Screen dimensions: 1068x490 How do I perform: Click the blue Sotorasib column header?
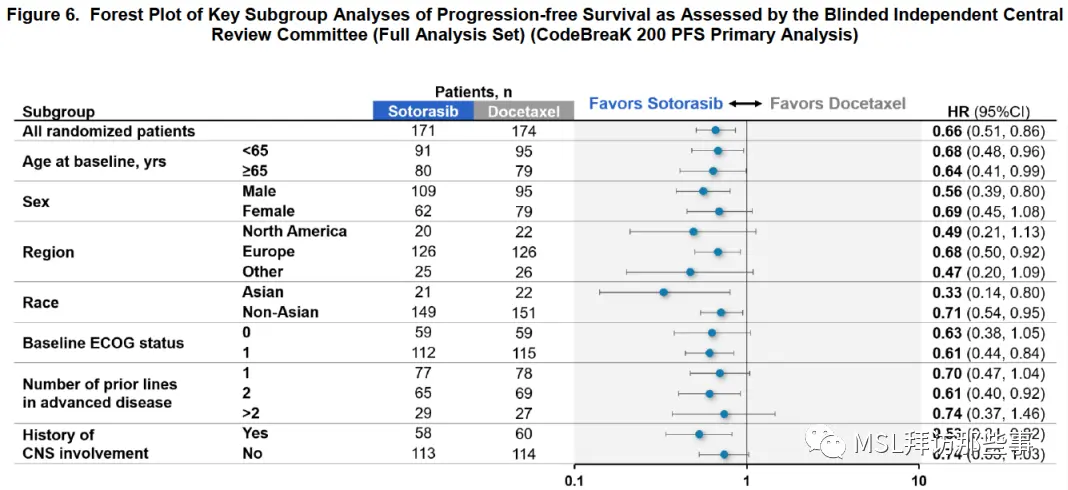point(423,111)
